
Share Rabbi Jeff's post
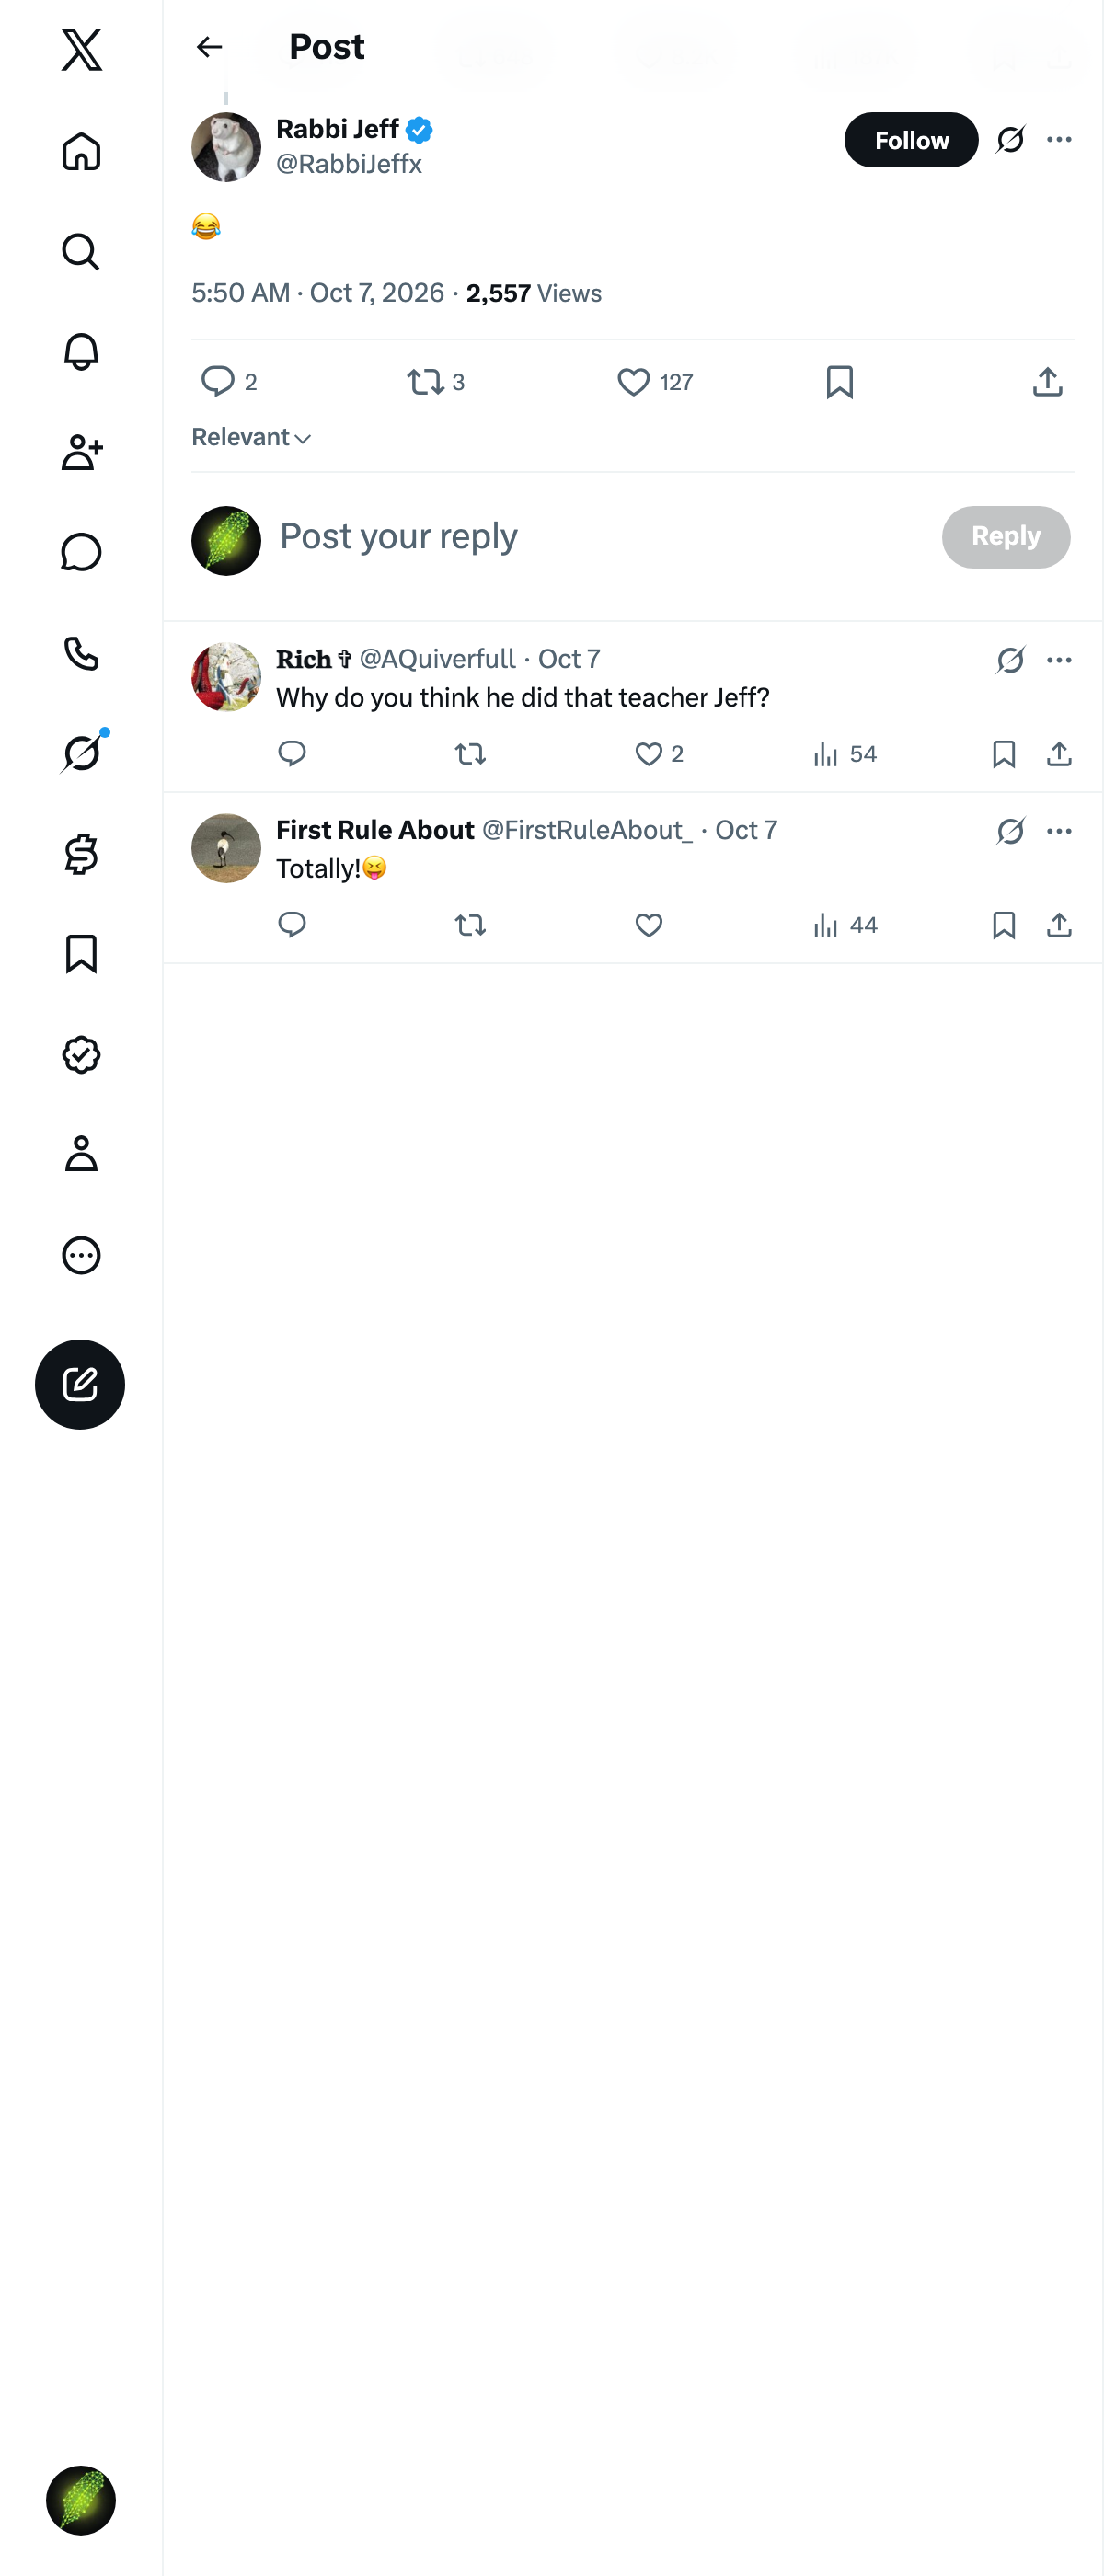(x=1047, y=381)
